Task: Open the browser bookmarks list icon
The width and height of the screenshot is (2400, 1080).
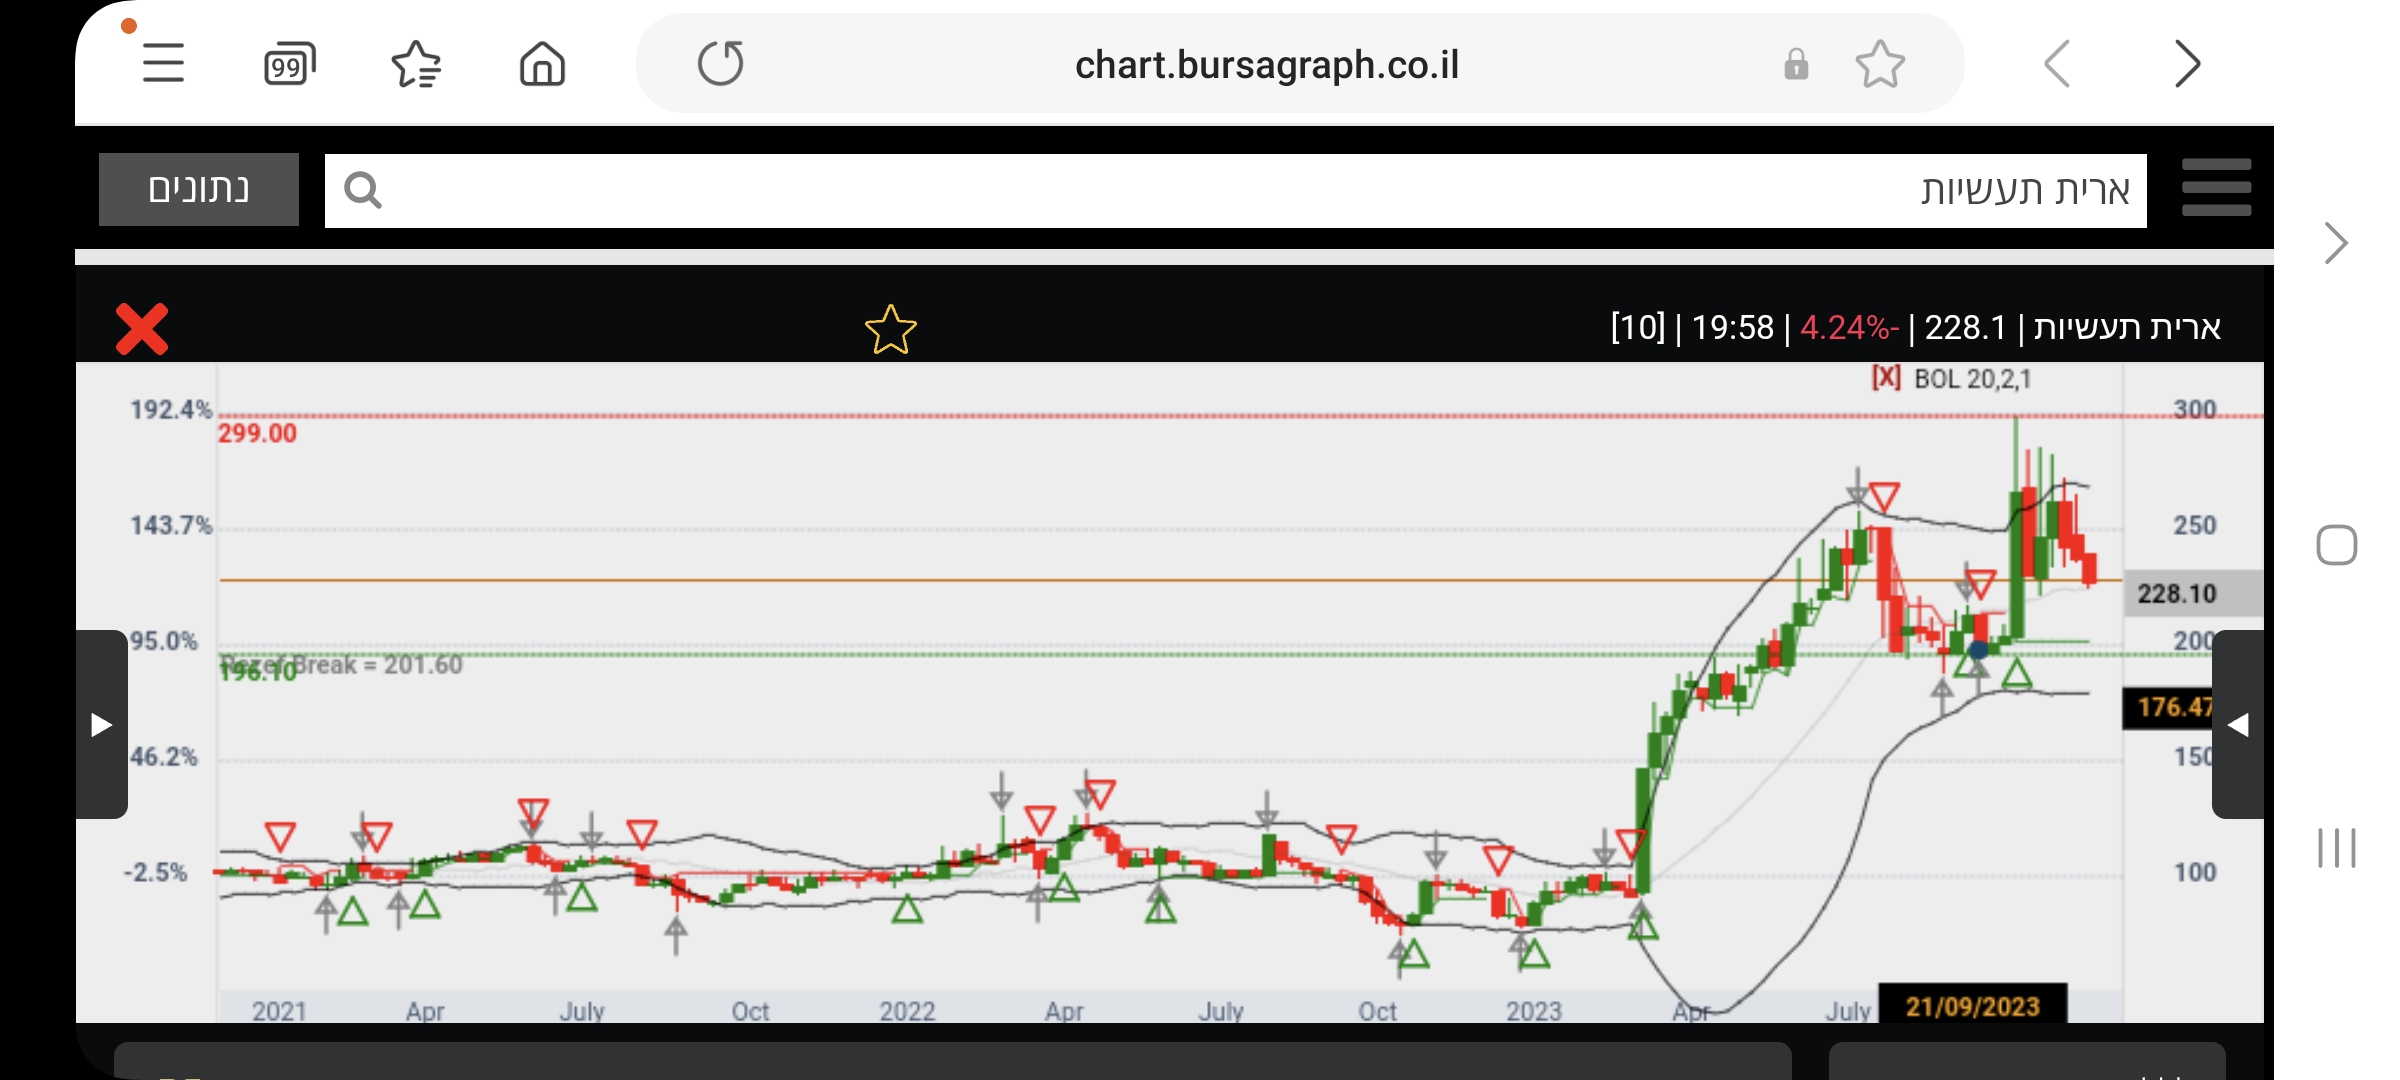Action: [416, 65]
